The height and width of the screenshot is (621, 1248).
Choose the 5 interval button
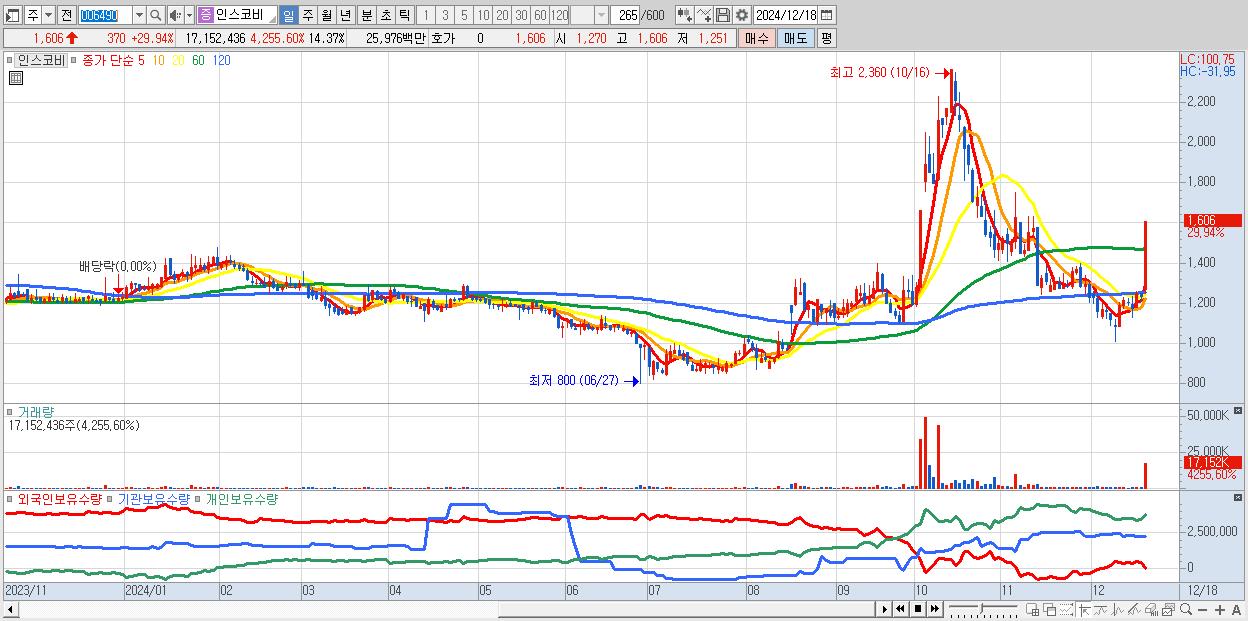tap(464, 15)
